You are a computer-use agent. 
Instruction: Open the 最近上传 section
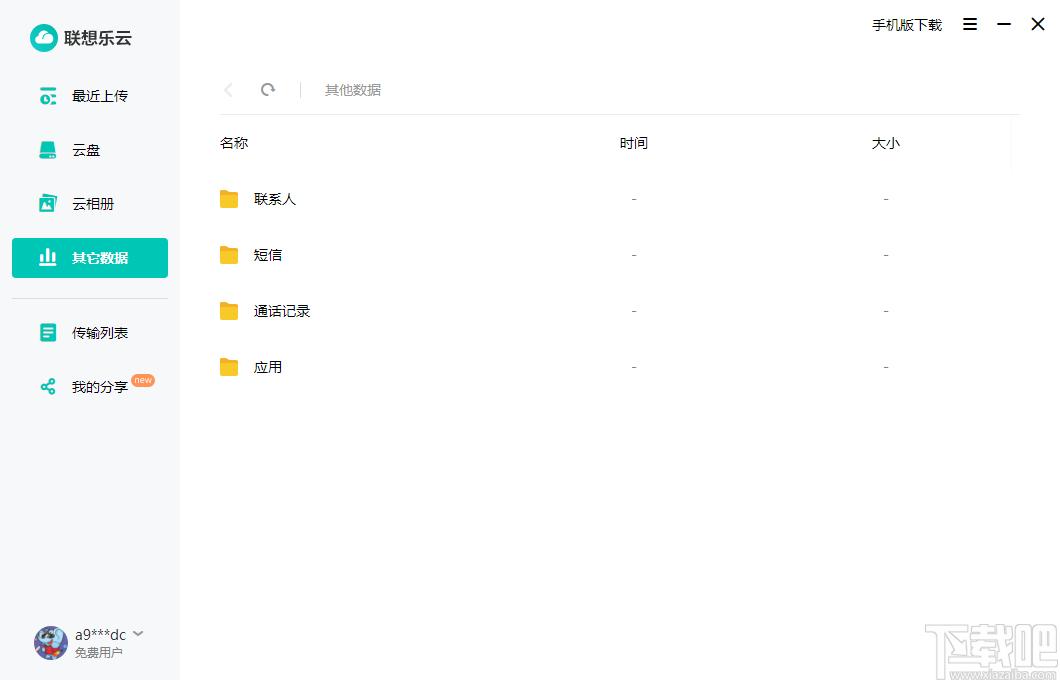click(x=90, y=96)
